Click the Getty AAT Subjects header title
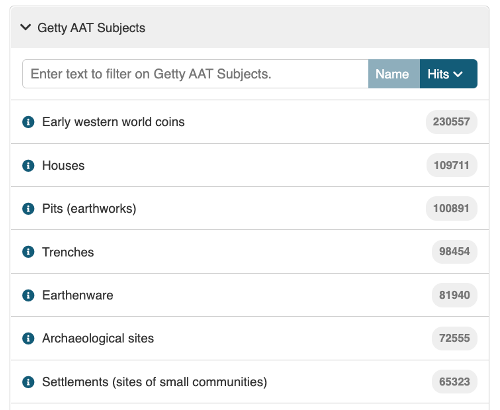500x410 pixels. point(91,28)
